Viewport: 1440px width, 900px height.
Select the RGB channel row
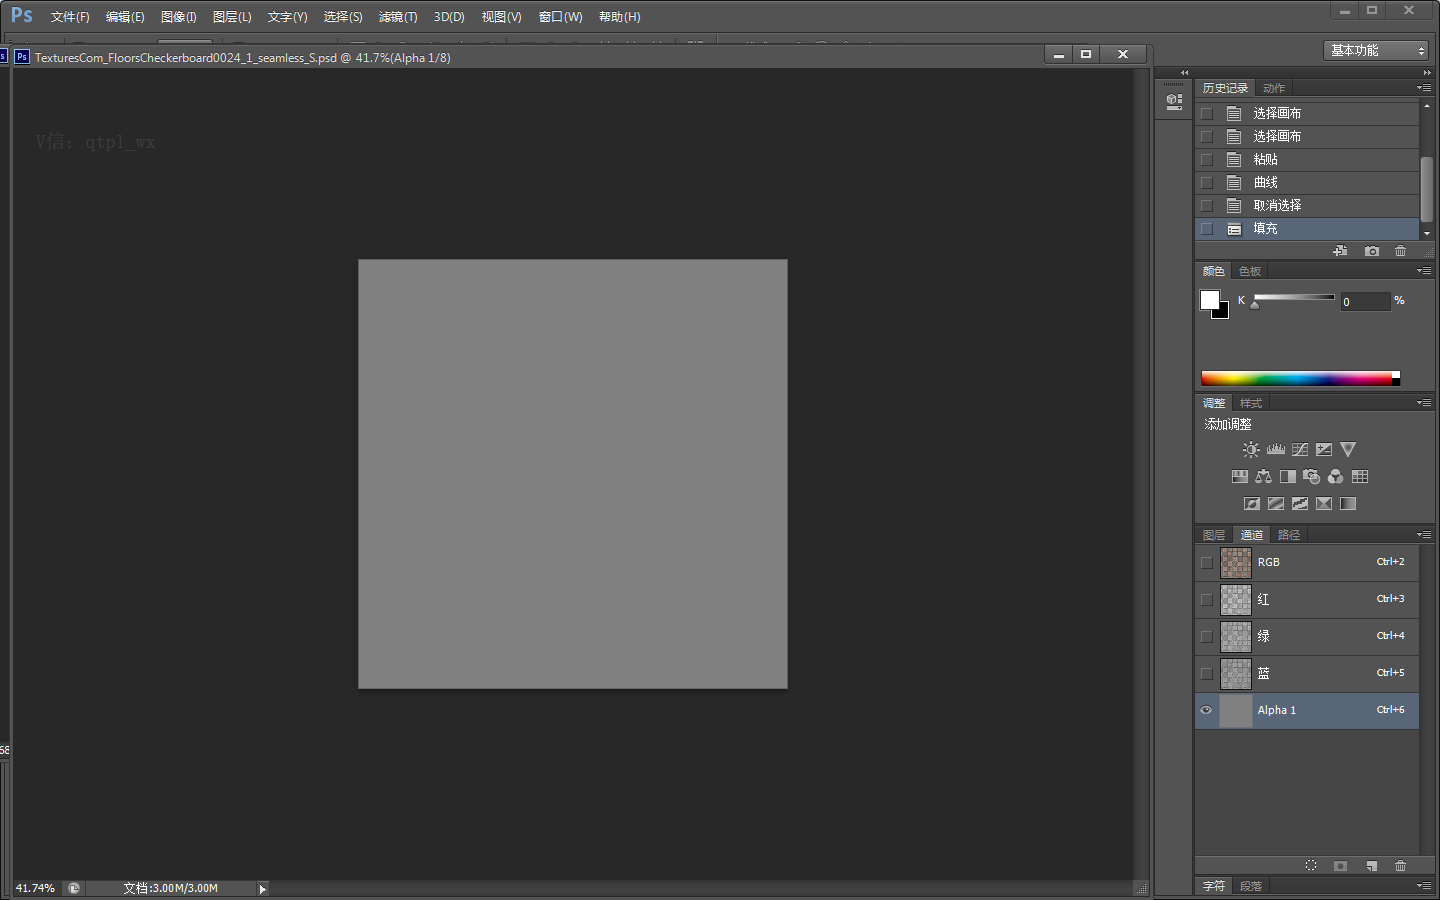pyautogui.click(x=1307, y=562)
